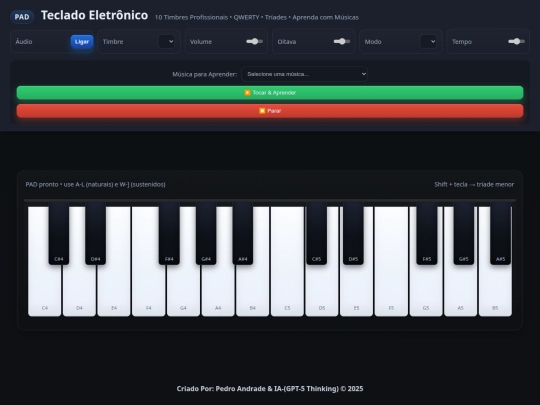The width and height of the screenshot is (540, 405).
Task: Play the G#4 black key
Action: point(206,233)
